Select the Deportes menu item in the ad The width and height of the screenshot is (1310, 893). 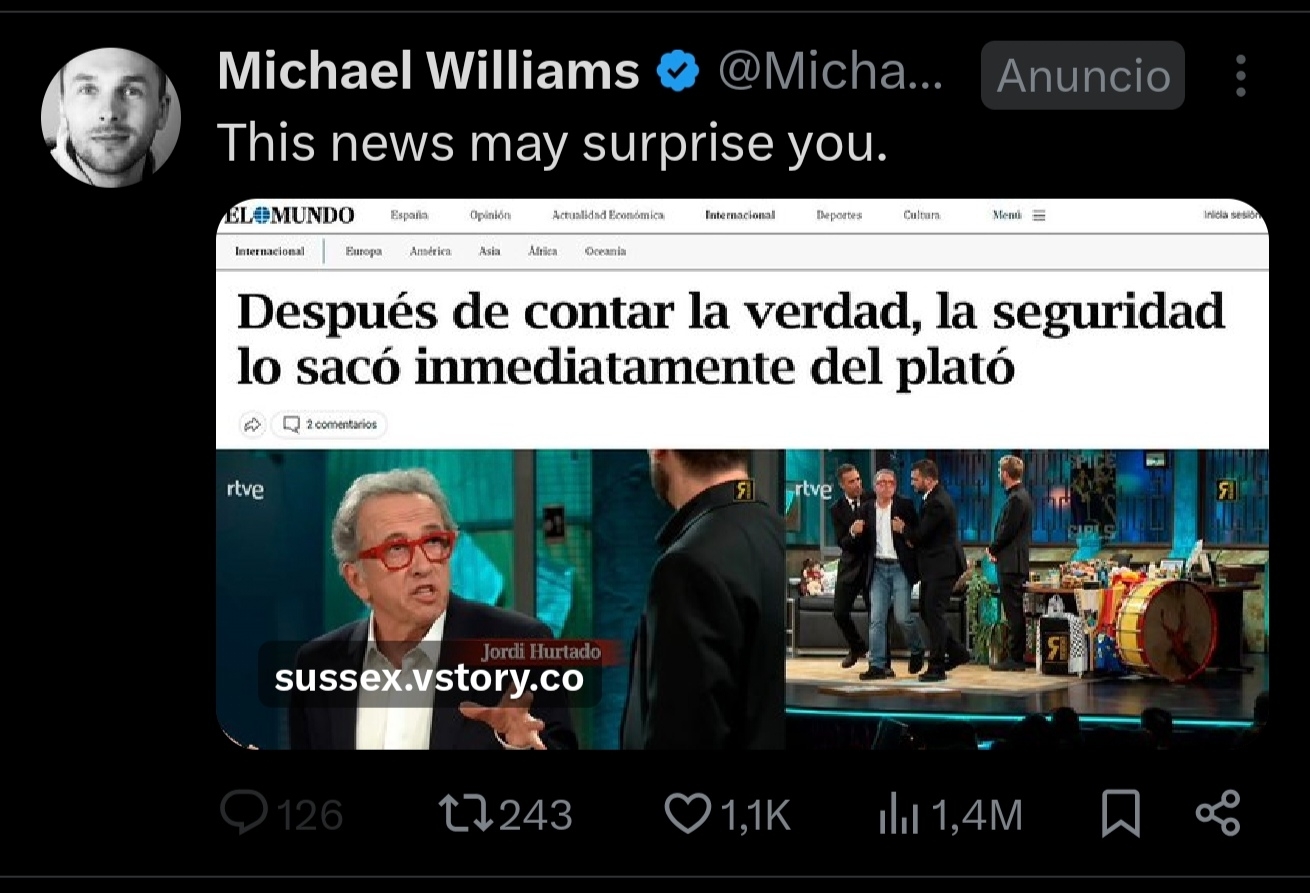[838, 215]
